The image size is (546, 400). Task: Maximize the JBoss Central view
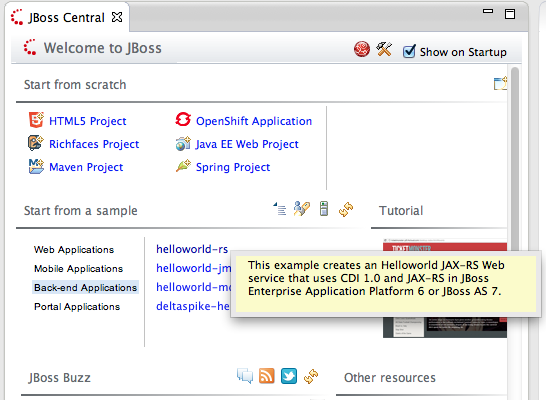[510, 14]
